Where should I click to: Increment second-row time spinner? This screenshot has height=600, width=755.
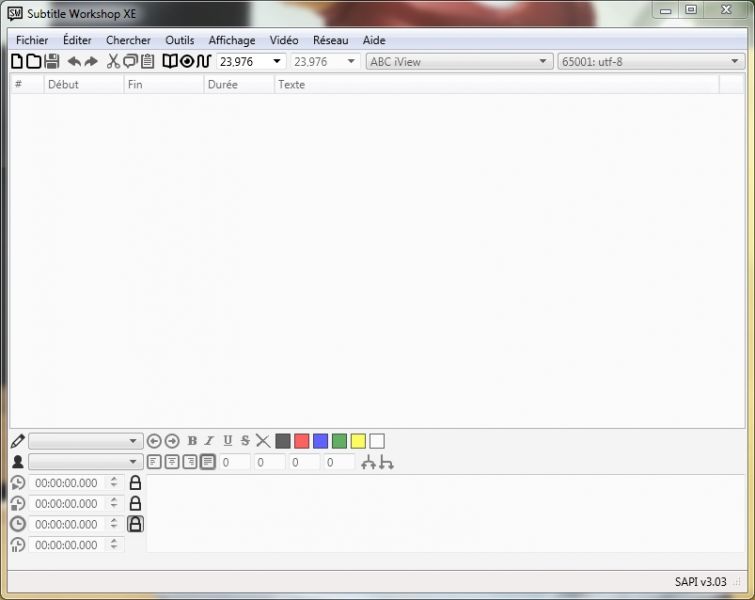click(x=114, y=500)
